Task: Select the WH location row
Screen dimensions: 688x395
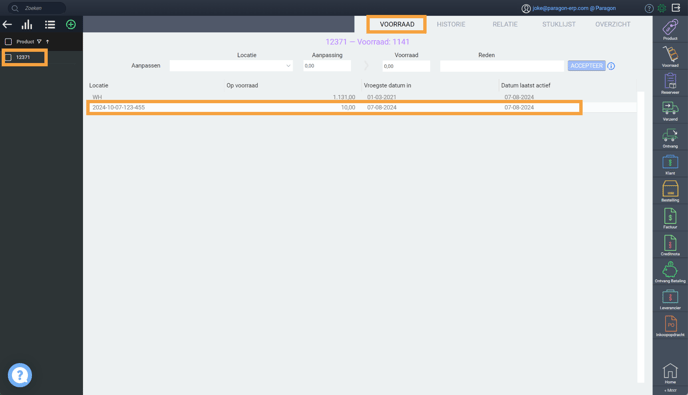Action: 360,97
